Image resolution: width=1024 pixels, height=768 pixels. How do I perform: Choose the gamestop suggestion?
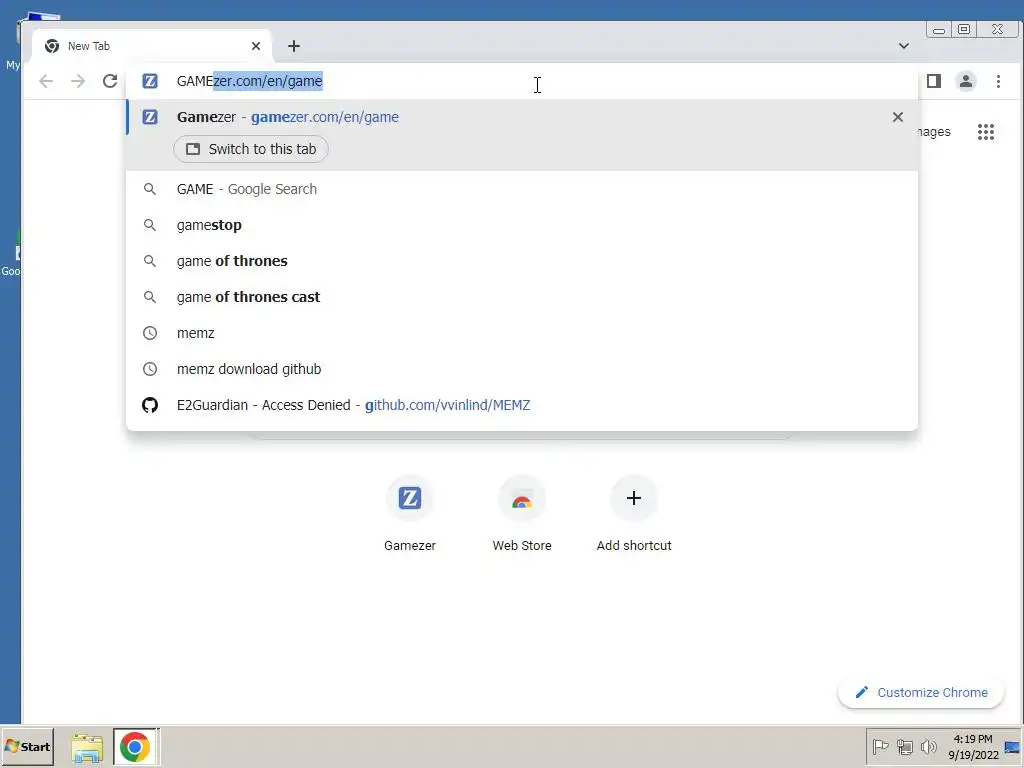(x=522, y=225)
